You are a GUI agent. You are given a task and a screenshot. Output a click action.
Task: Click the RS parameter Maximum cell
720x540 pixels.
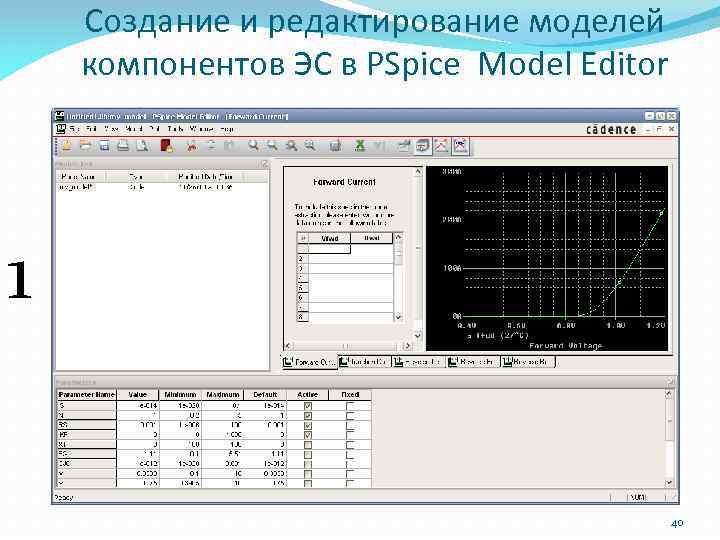point(223,426)
